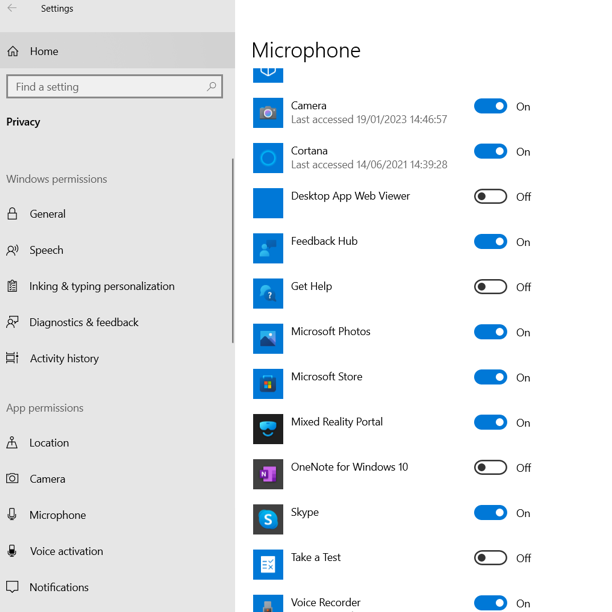
Task: Toggle off Microsoft Store microphone access
Action: [x=491, y=377]
